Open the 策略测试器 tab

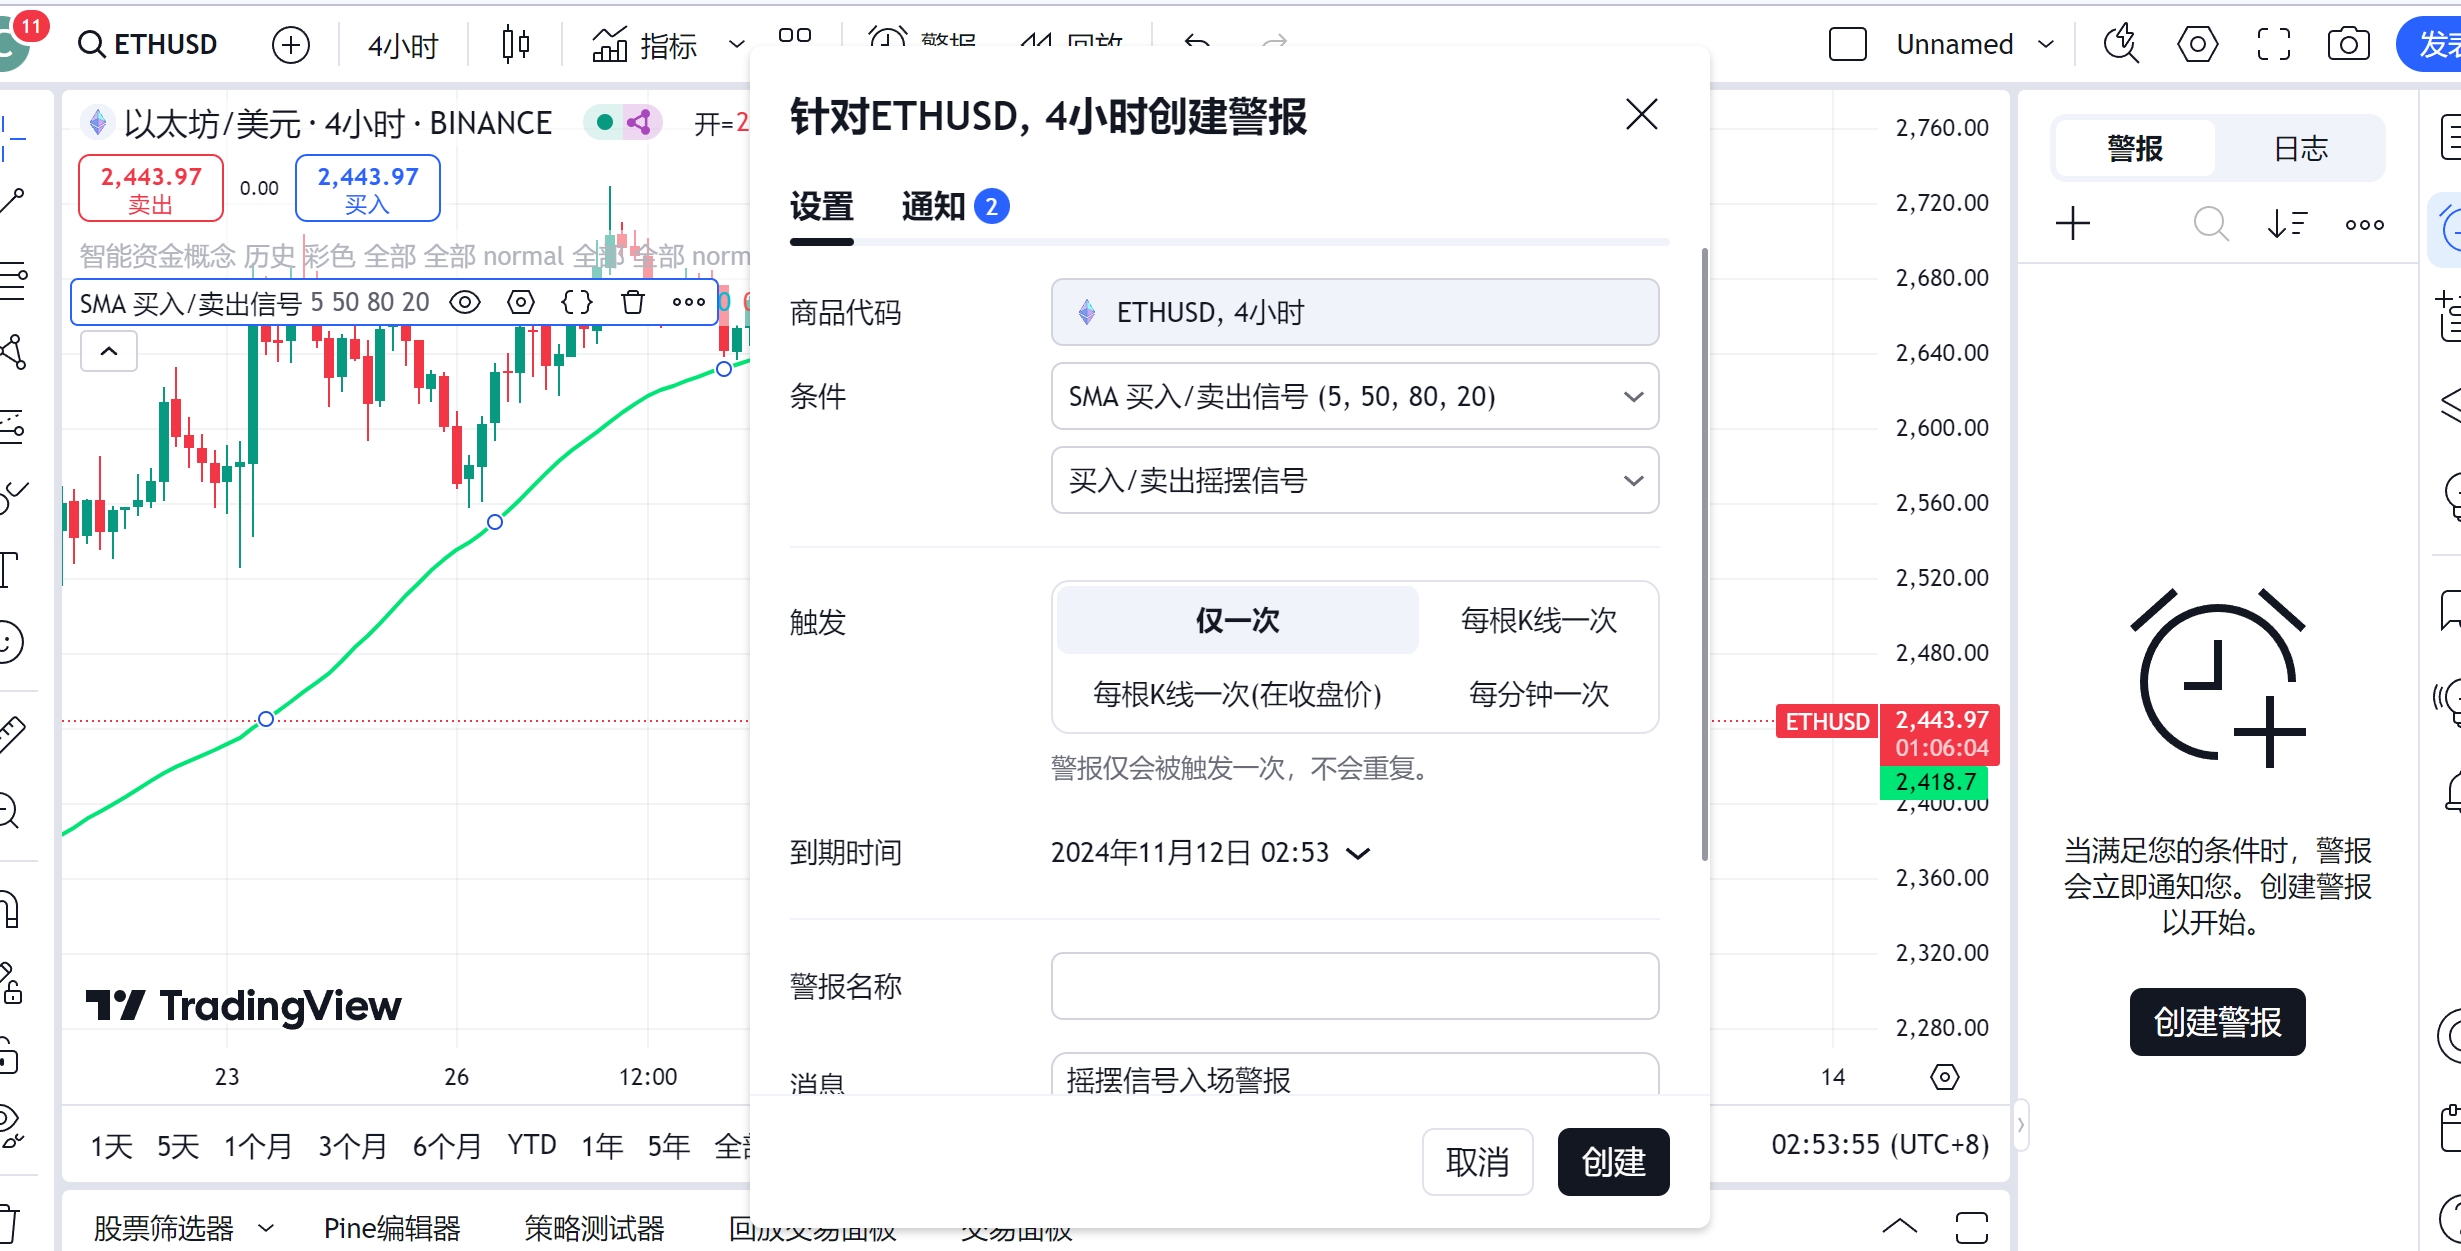coord(594,1228)
